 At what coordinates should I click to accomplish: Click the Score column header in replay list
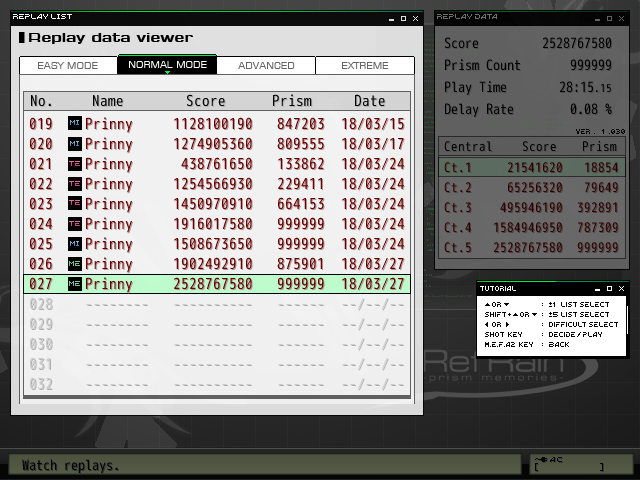point(205,101)
